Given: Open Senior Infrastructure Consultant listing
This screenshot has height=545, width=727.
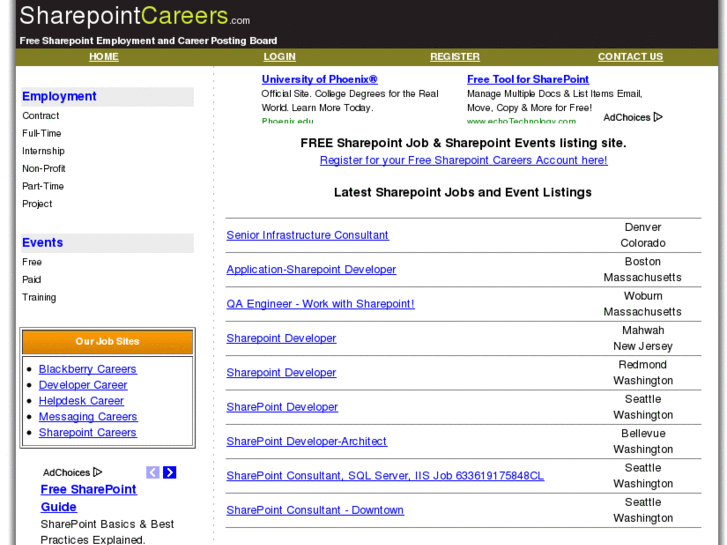Looking at the screenshot, I should (307, 235).
